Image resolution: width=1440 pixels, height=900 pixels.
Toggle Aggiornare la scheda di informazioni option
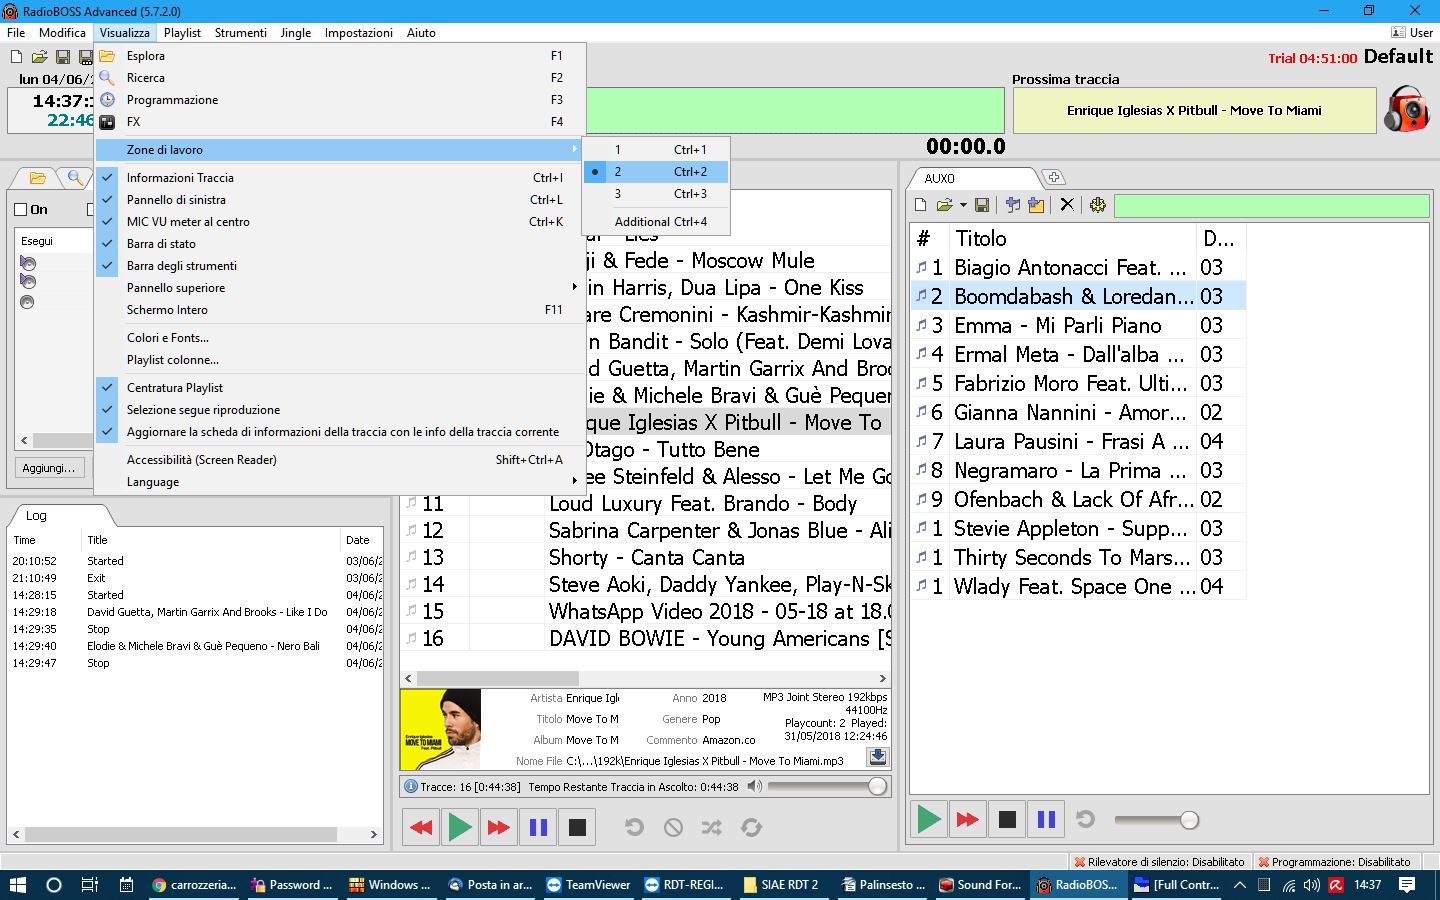coord(340,432)
